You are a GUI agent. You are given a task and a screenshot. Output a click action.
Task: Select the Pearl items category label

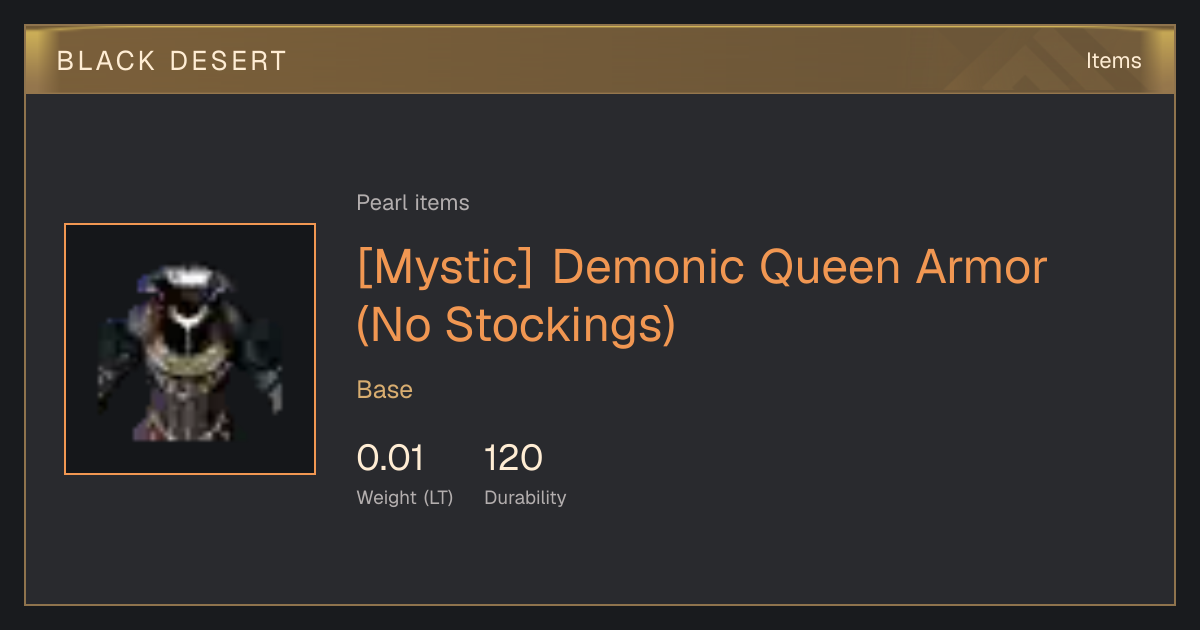coord(413,203)
